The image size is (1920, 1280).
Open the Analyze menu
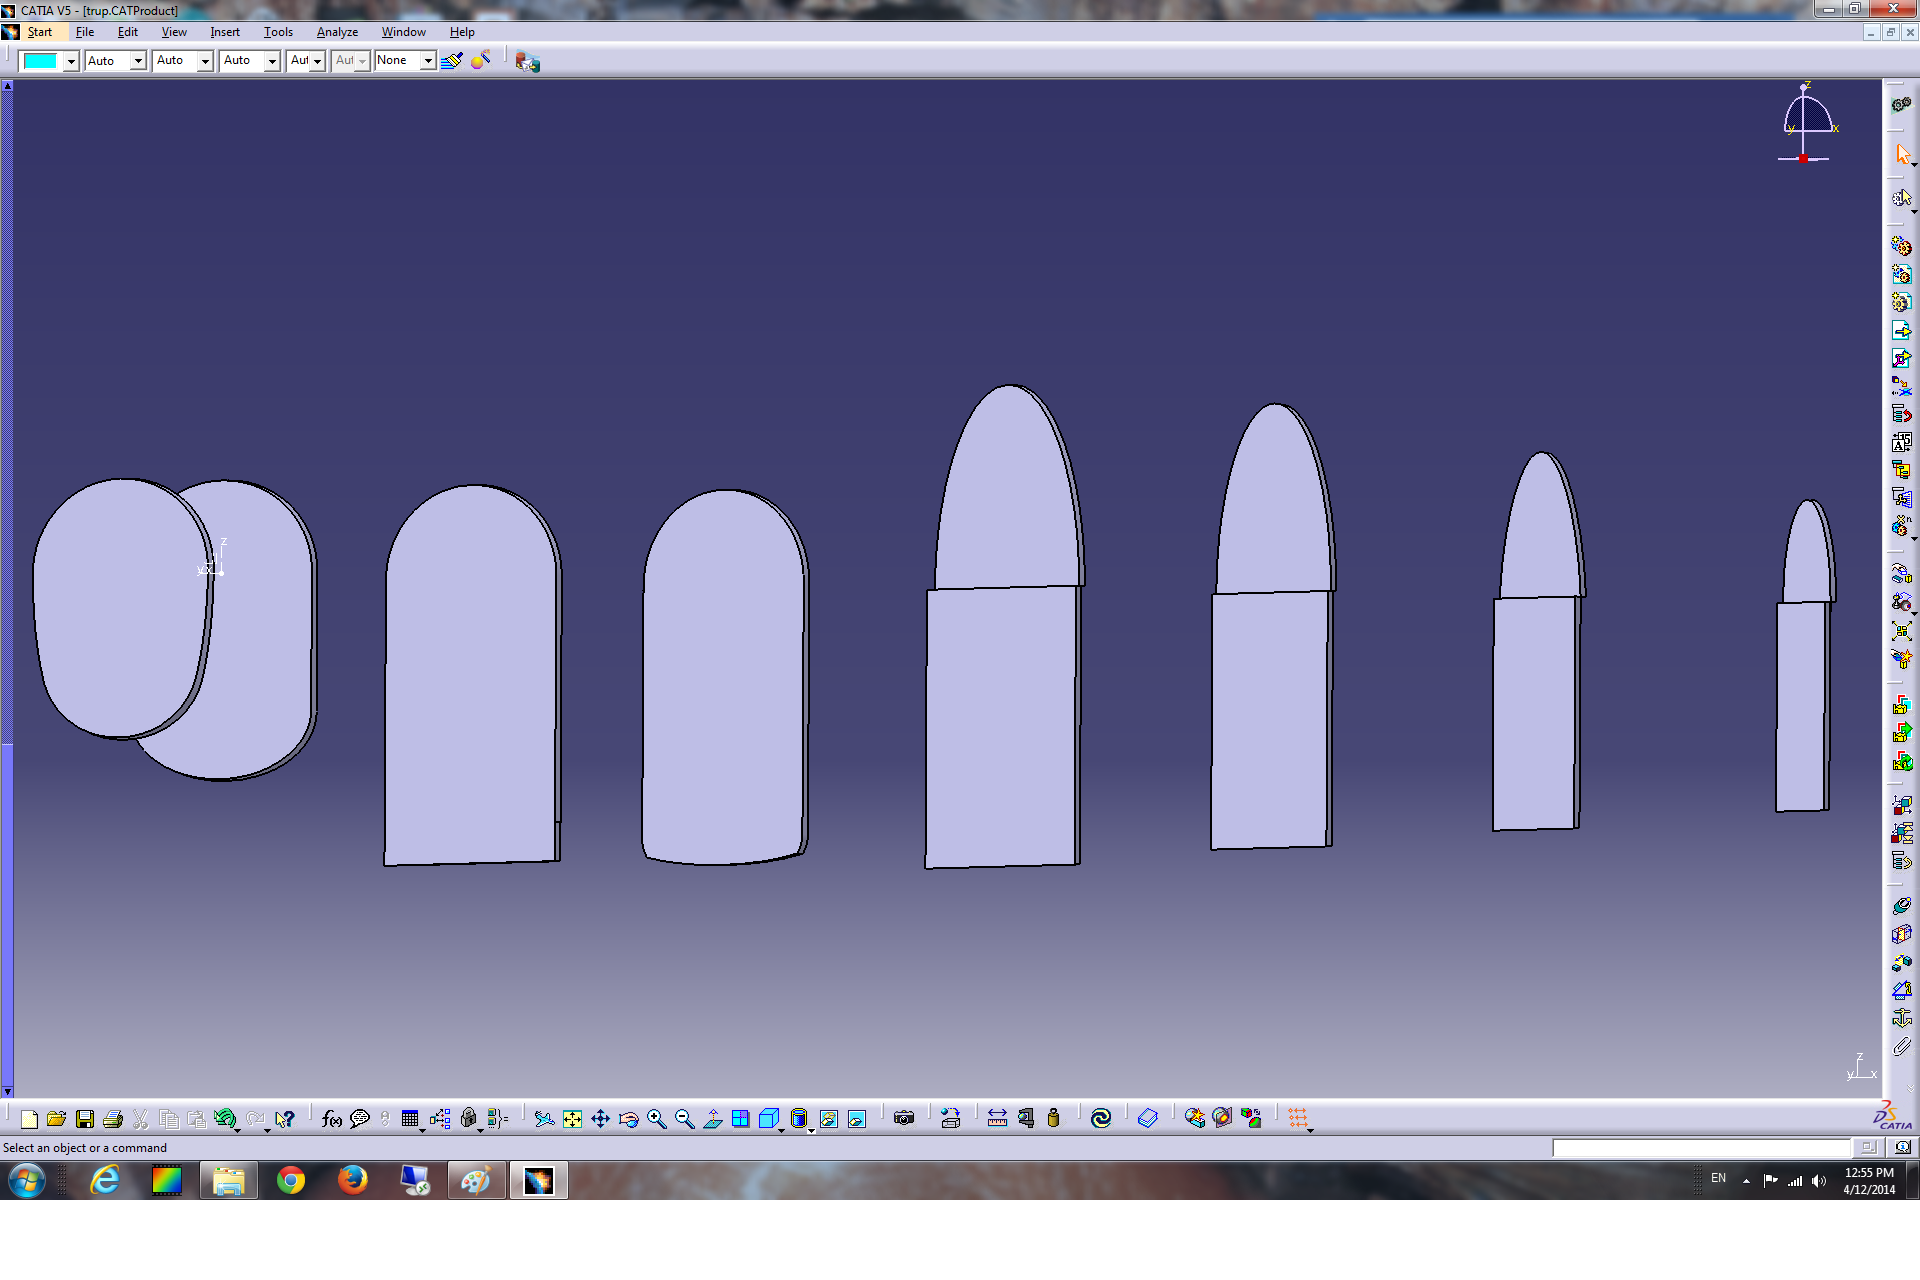point(337,32)
